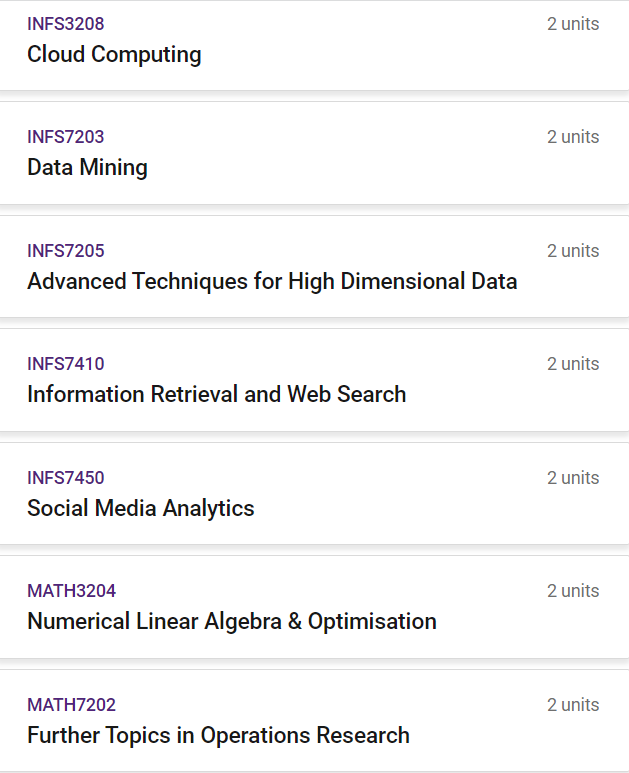Click 2 units label on MATH3204 card
The width and height of the screenshot is (629, 773).
click(x=573, y=591)
